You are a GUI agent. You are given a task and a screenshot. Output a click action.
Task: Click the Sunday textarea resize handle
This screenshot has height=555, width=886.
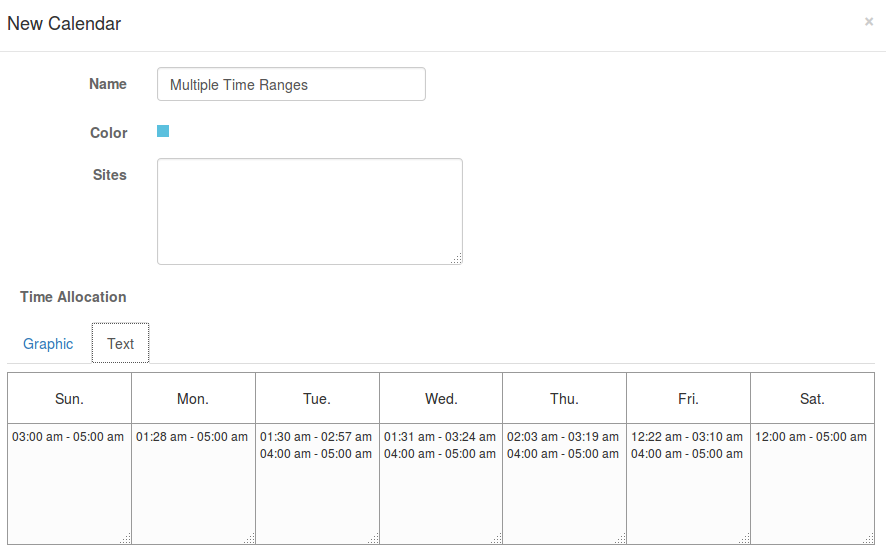click(125, 538)
